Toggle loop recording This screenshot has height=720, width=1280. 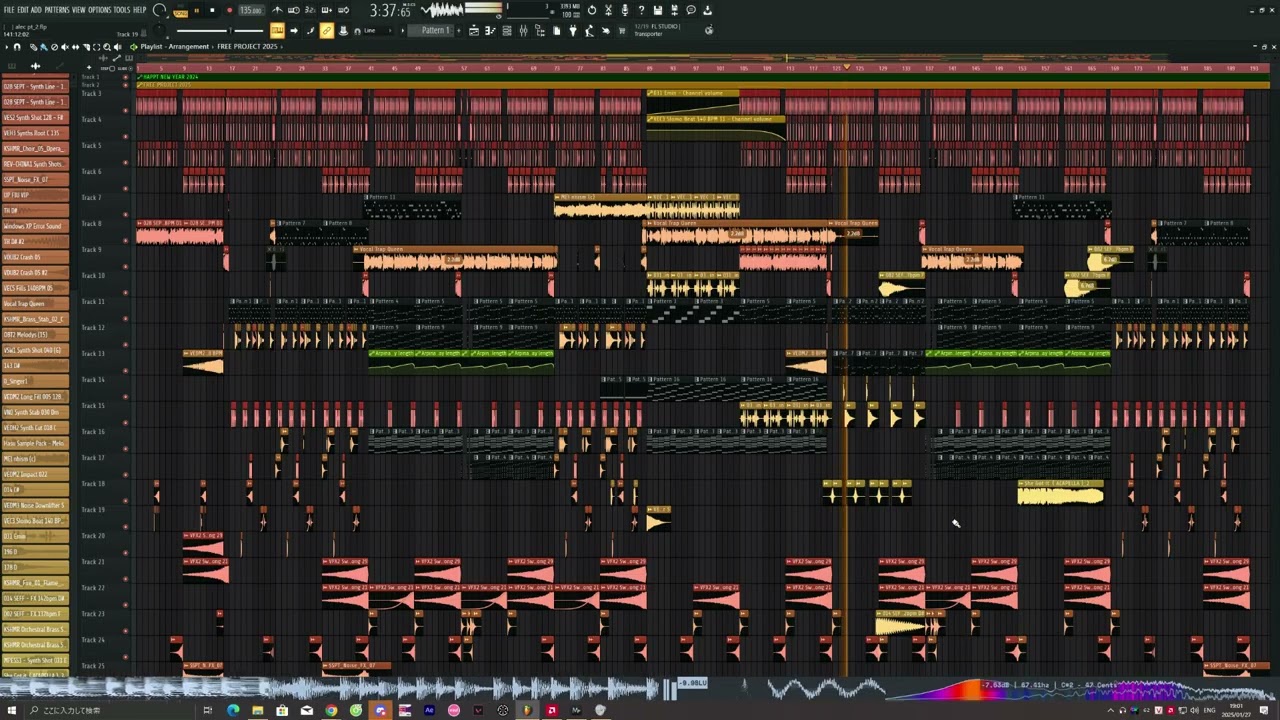[x=344, y=10]
